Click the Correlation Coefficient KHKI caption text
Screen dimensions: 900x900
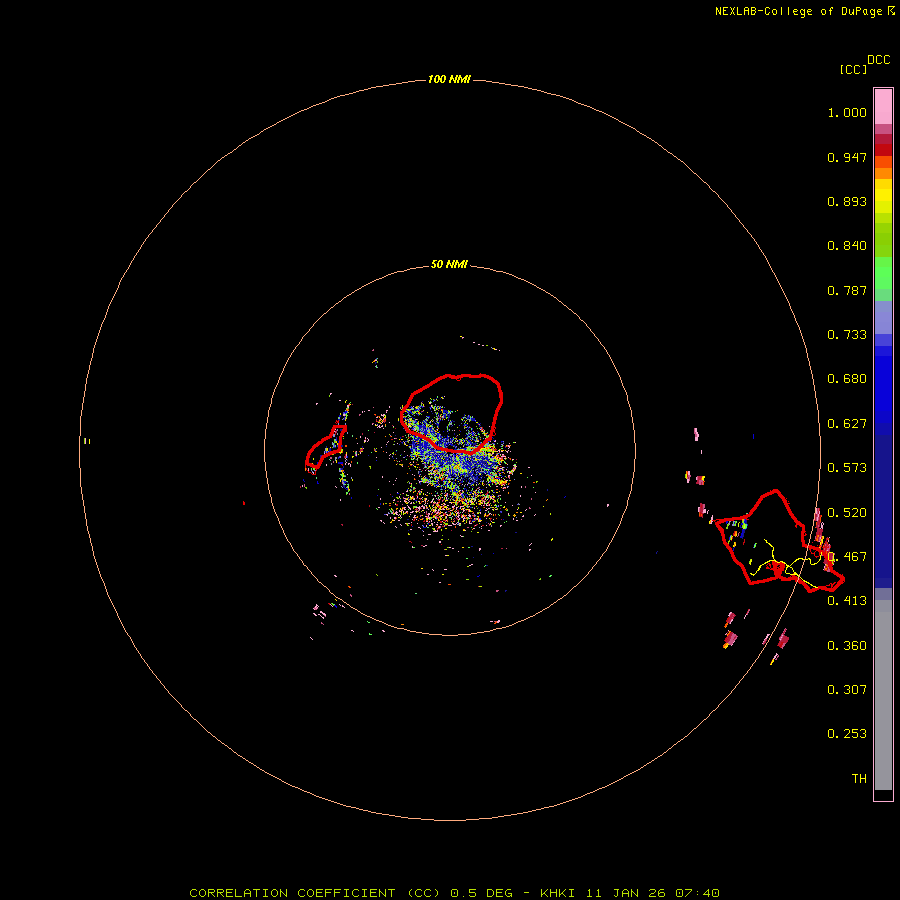coord(454,893)
